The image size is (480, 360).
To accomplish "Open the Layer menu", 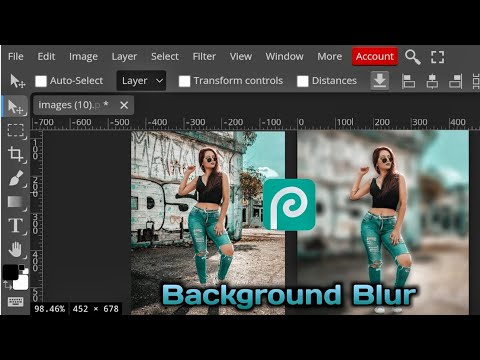I will pos(124,57).
